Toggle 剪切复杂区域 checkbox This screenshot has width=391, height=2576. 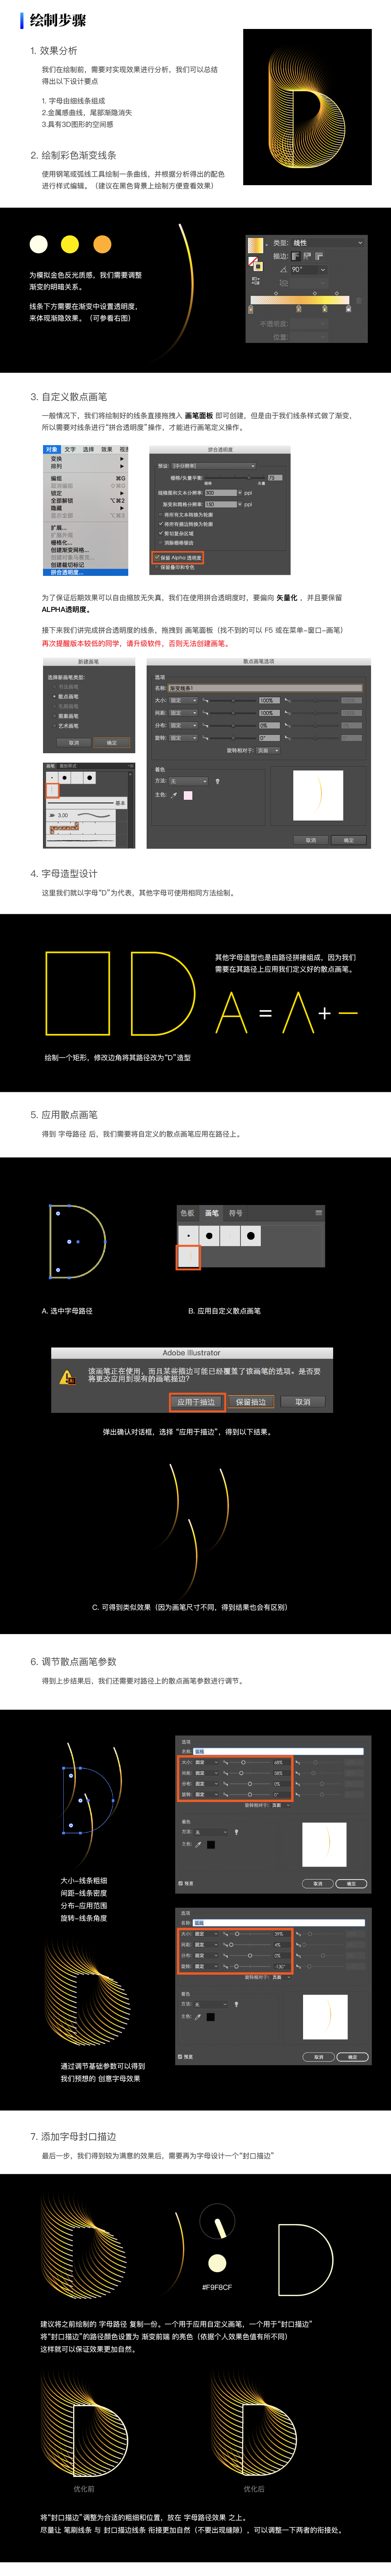click(162, 534)
